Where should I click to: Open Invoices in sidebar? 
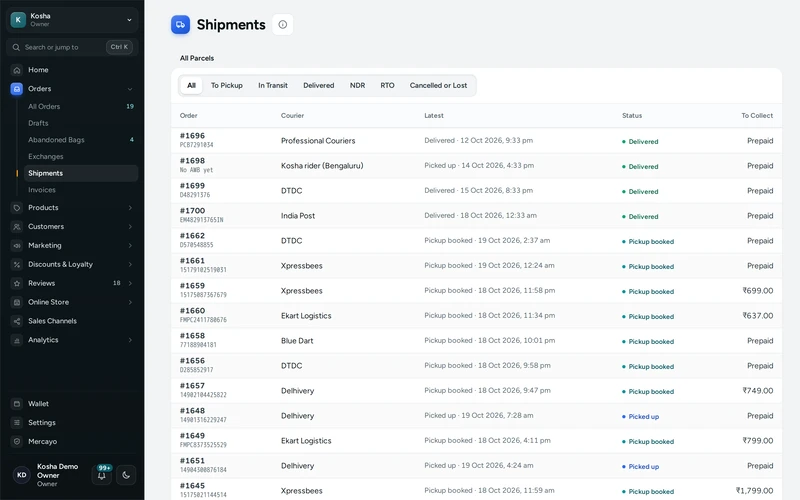pos(81,190)
